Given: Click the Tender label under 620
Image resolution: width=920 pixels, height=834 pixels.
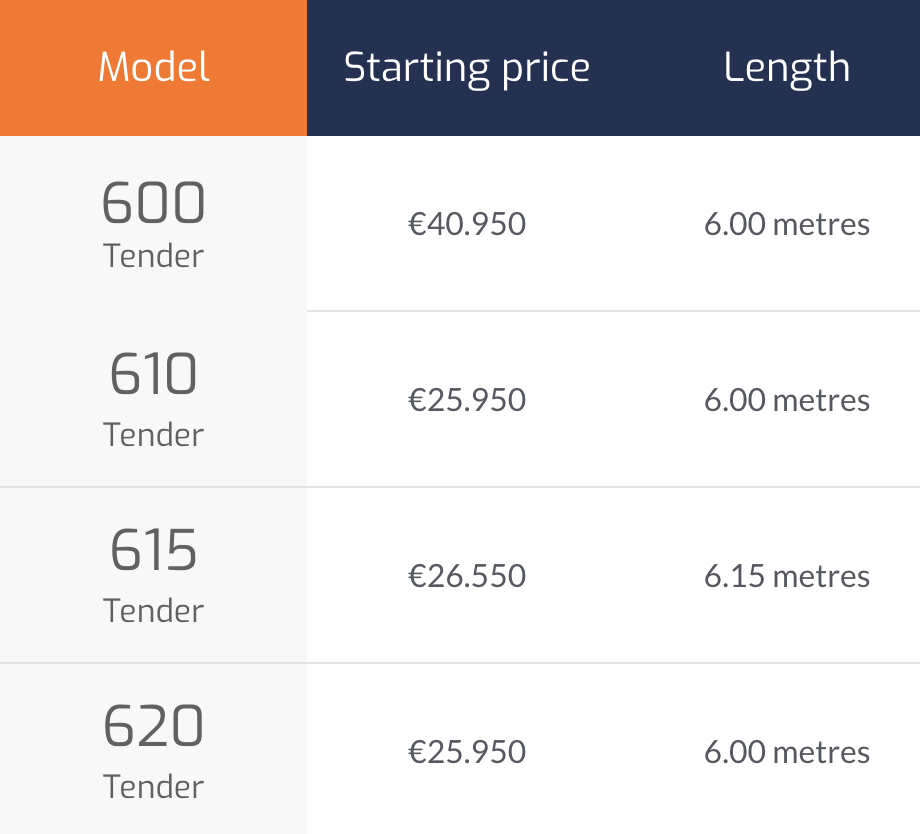Looking at the screenshot, I should [154, 786].
